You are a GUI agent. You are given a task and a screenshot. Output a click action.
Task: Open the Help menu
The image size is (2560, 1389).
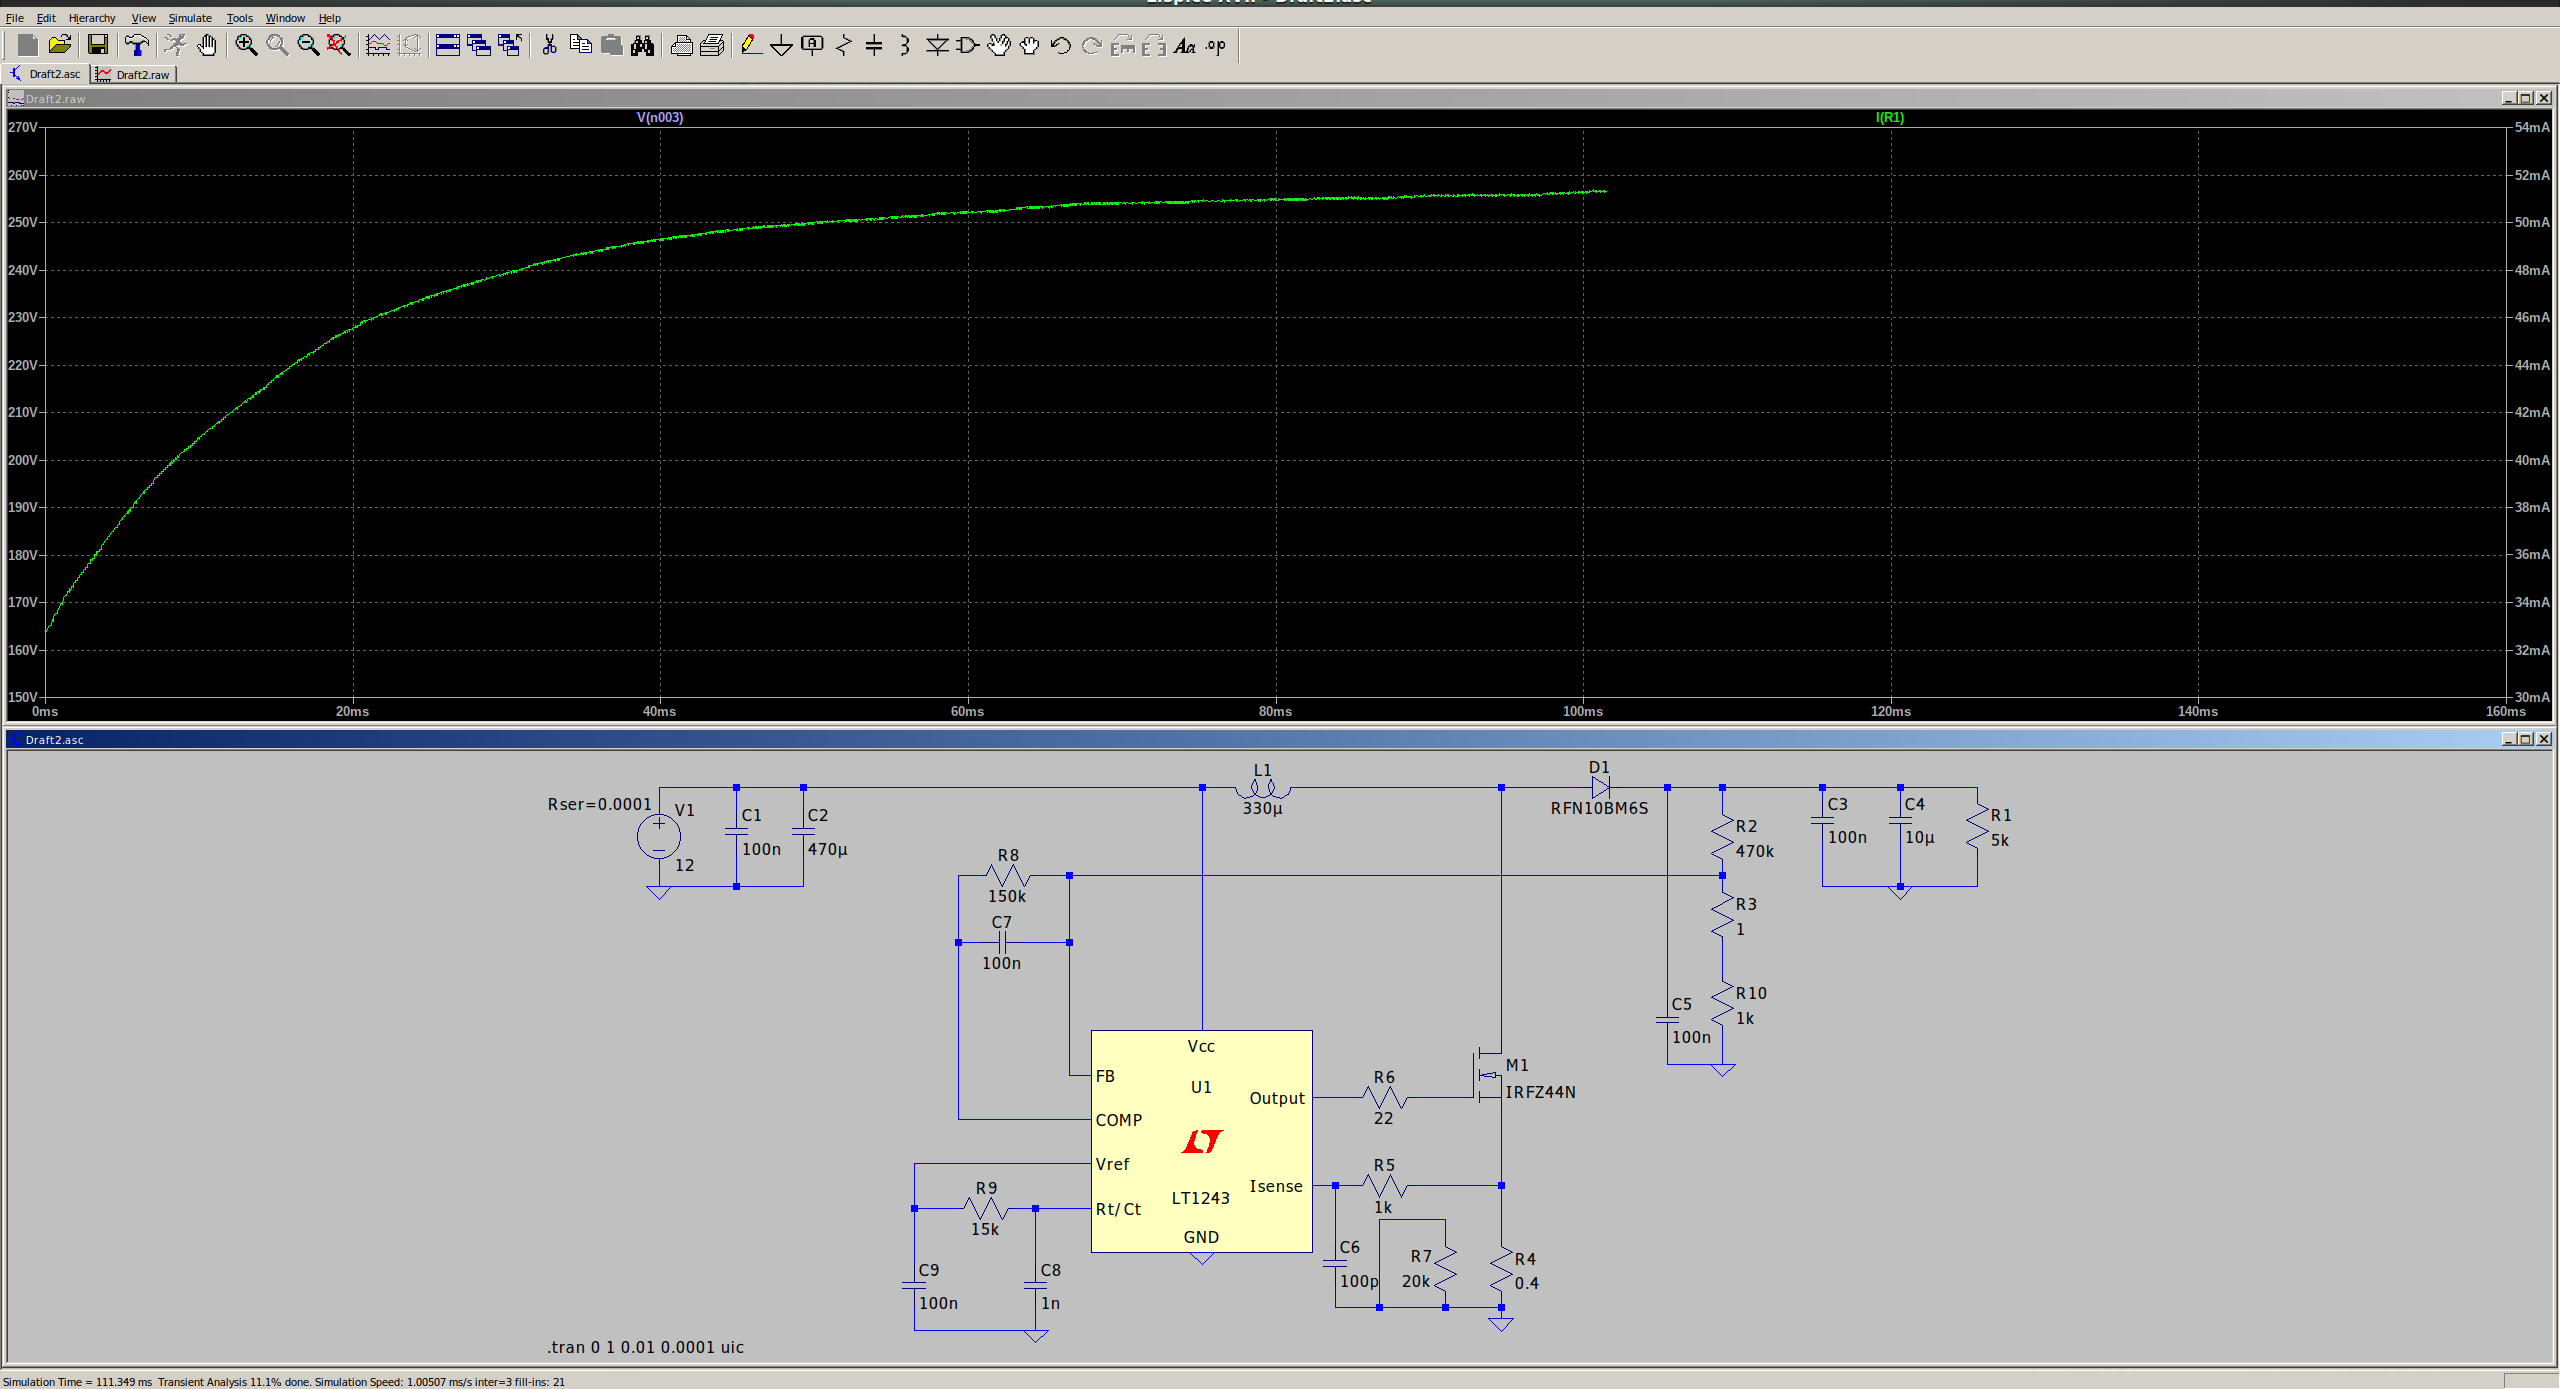point(330,18)
